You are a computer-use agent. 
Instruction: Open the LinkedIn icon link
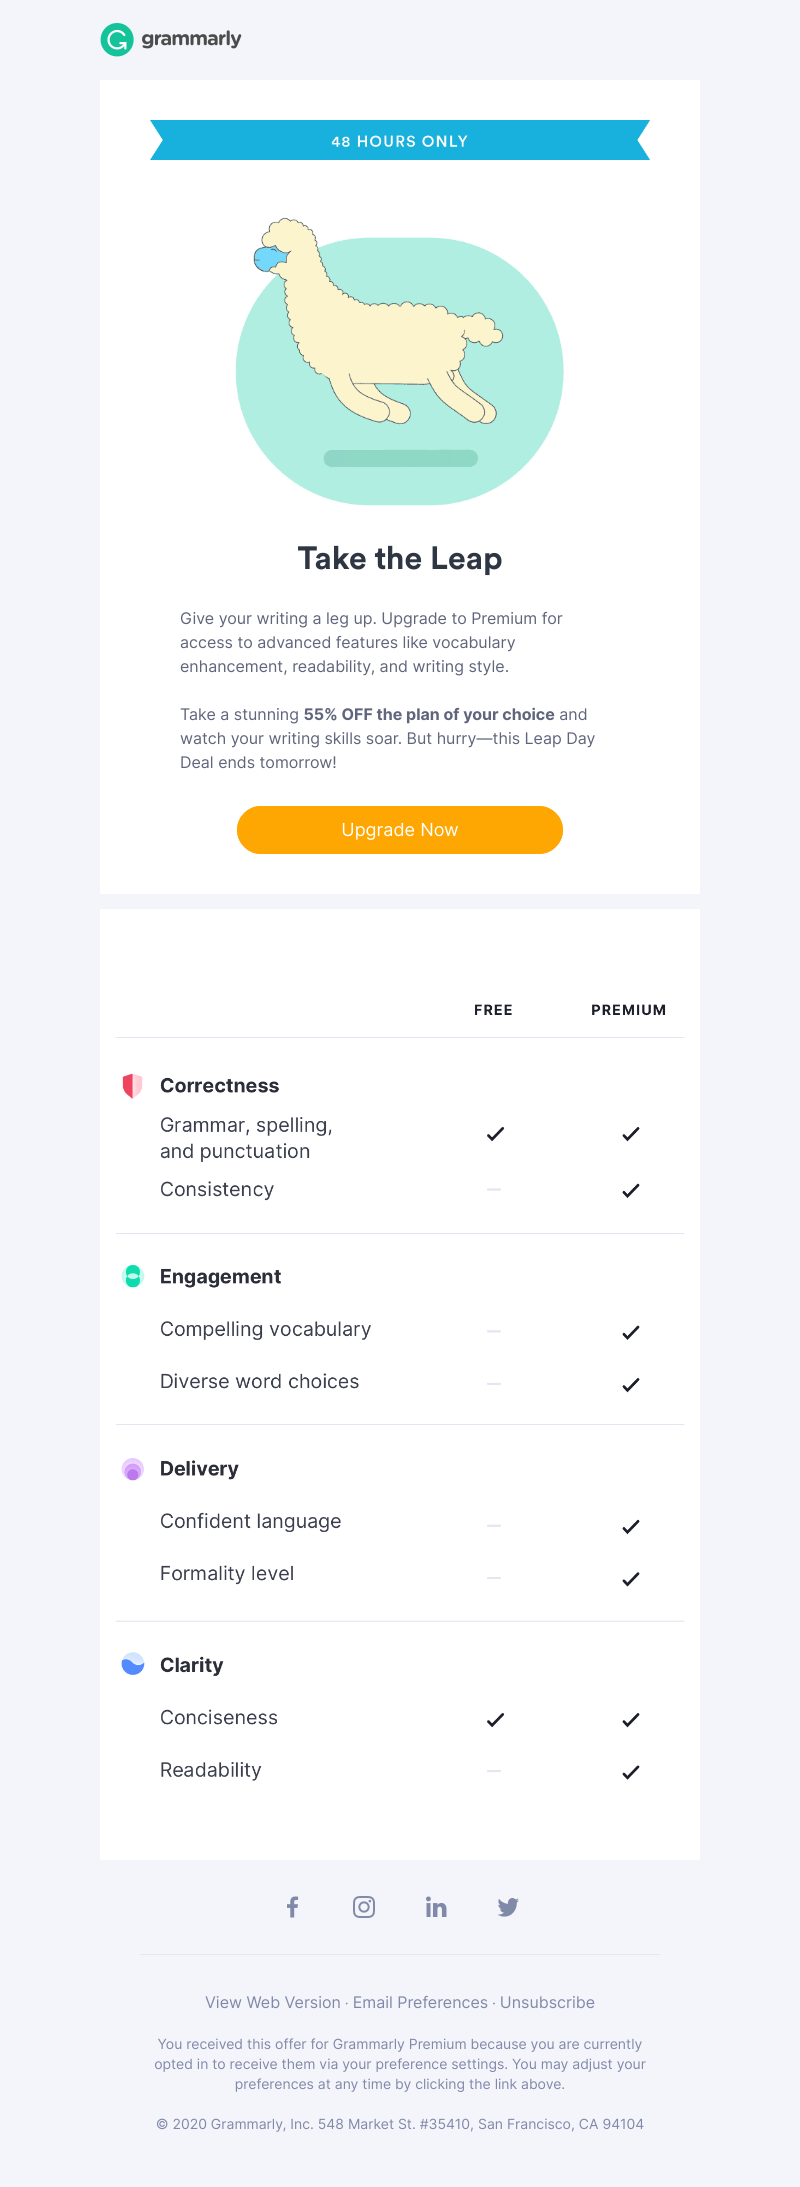pos(436,1907)
